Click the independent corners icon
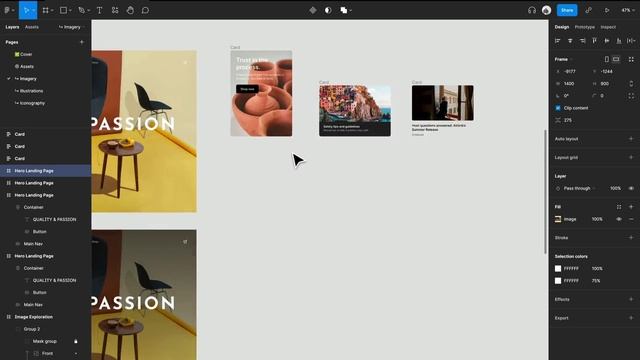 point(631,96)
